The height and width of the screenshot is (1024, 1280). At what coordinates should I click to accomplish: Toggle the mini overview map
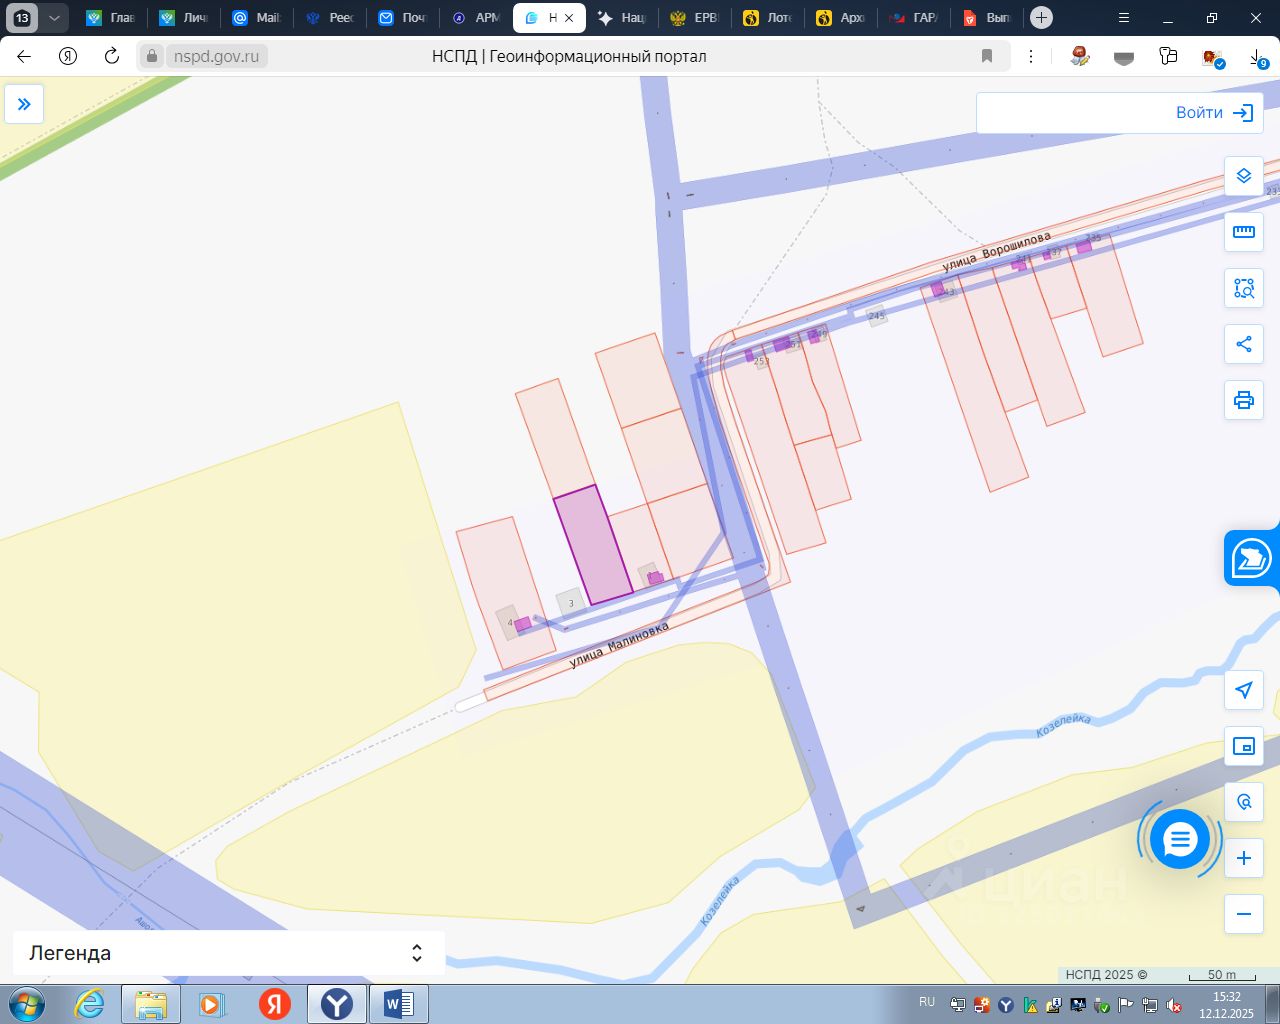tap(1244, 746)
